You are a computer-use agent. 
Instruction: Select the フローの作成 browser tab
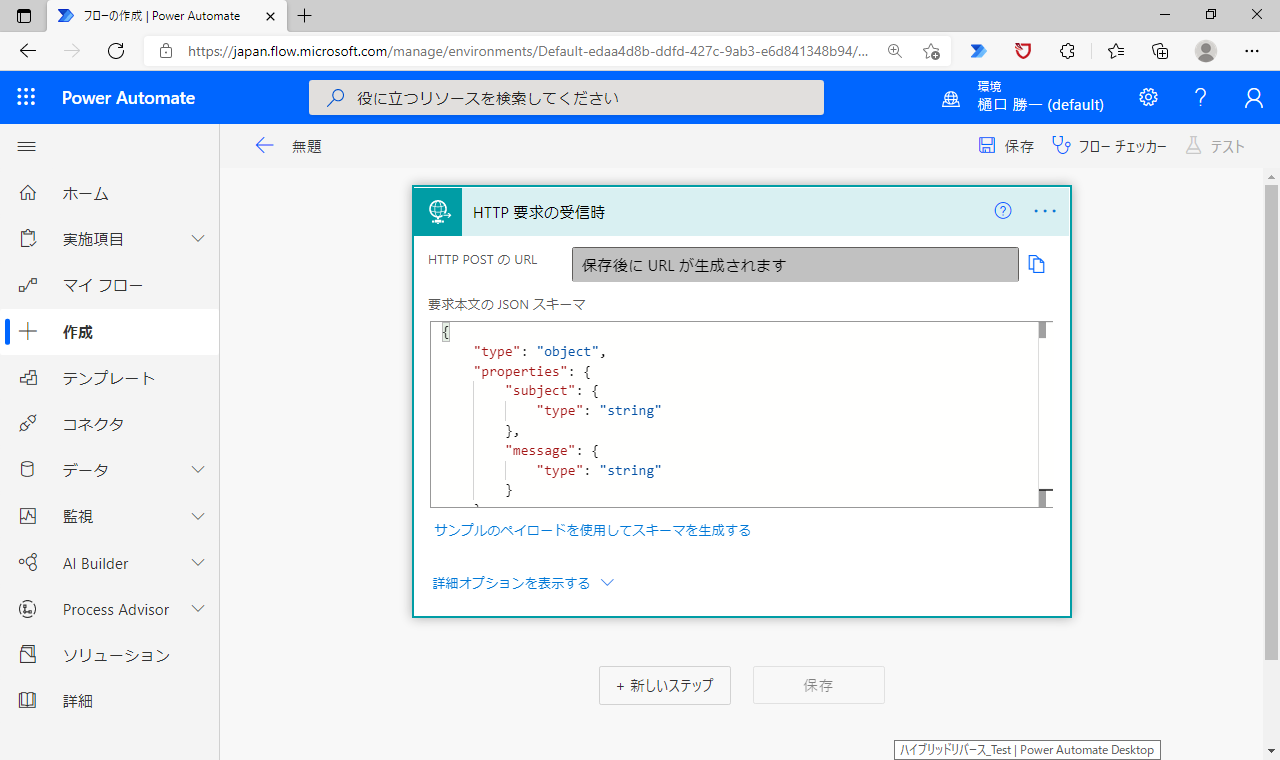click(x=166, y=16)
